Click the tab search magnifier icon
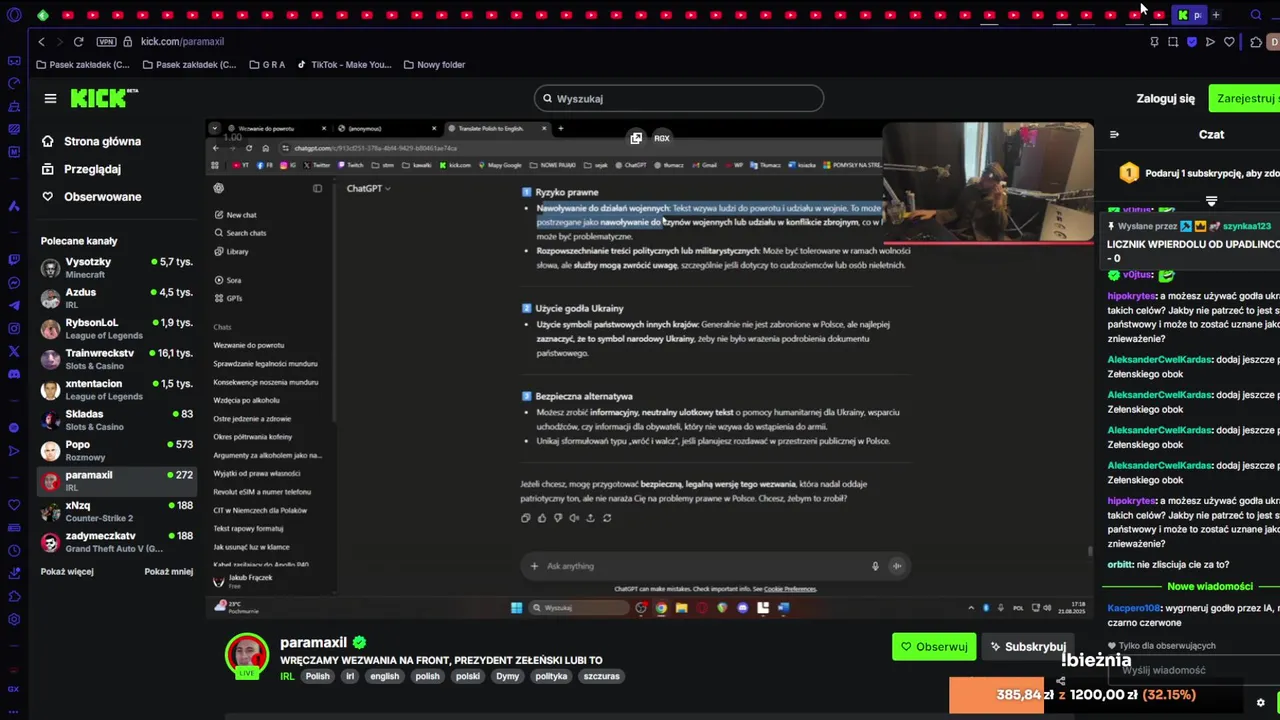1280x720 pixels. [x=1256, y=15]
